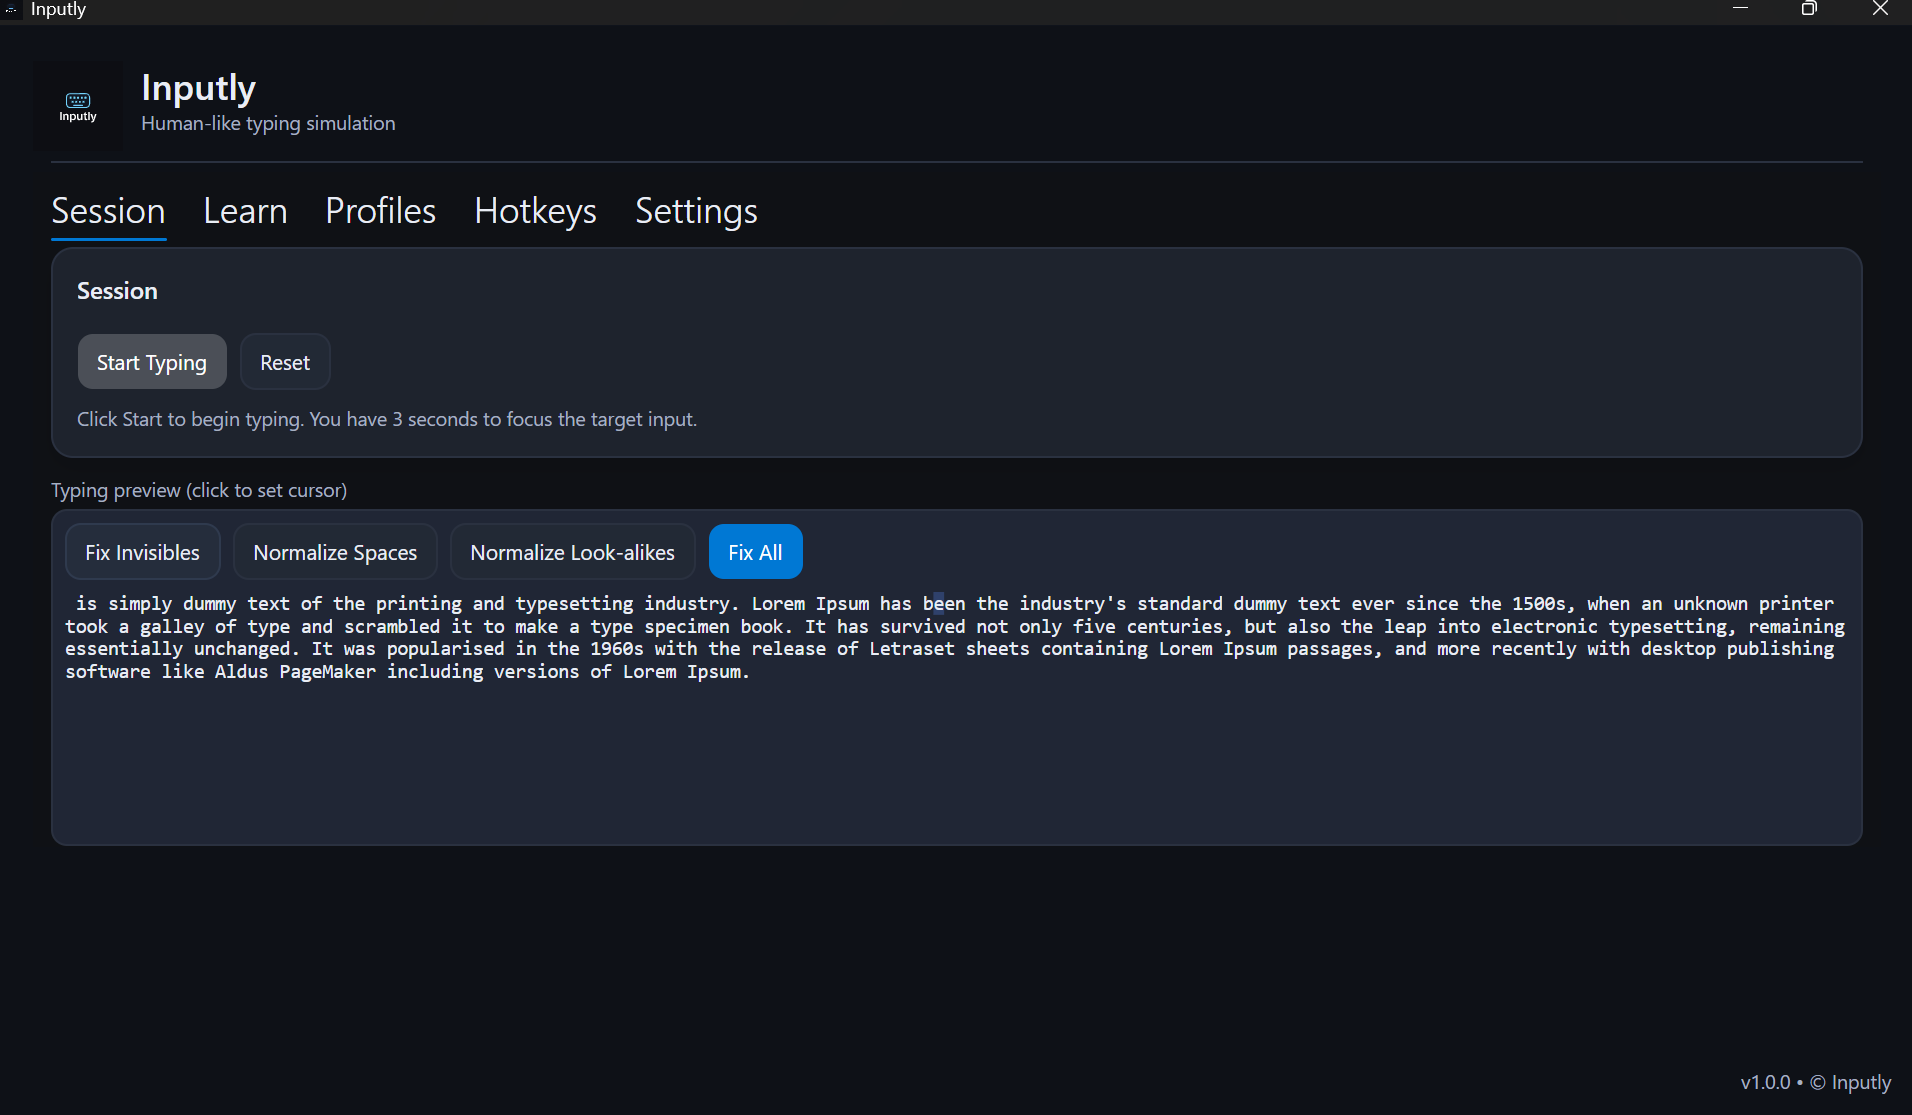Click the Reset button
The width and height of the screenshot is (1912, 1115).
click(285, 362)
